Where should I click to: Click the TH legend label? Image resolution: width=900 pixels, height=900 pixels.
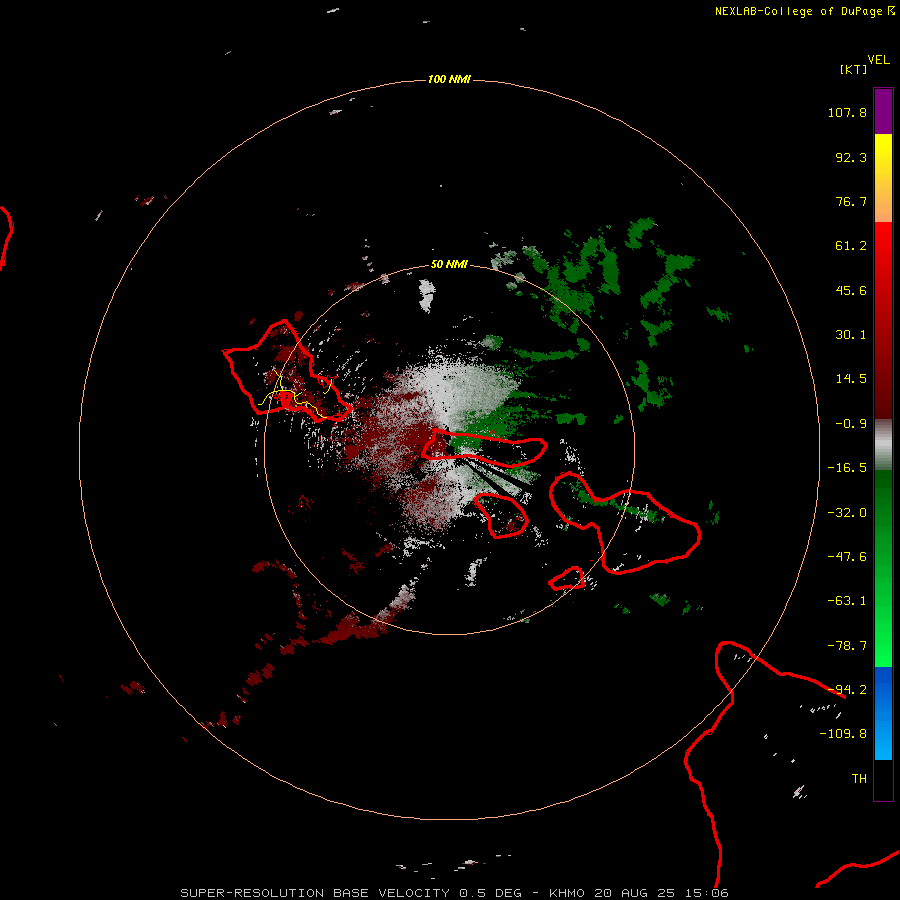click(x=859, y=779)
